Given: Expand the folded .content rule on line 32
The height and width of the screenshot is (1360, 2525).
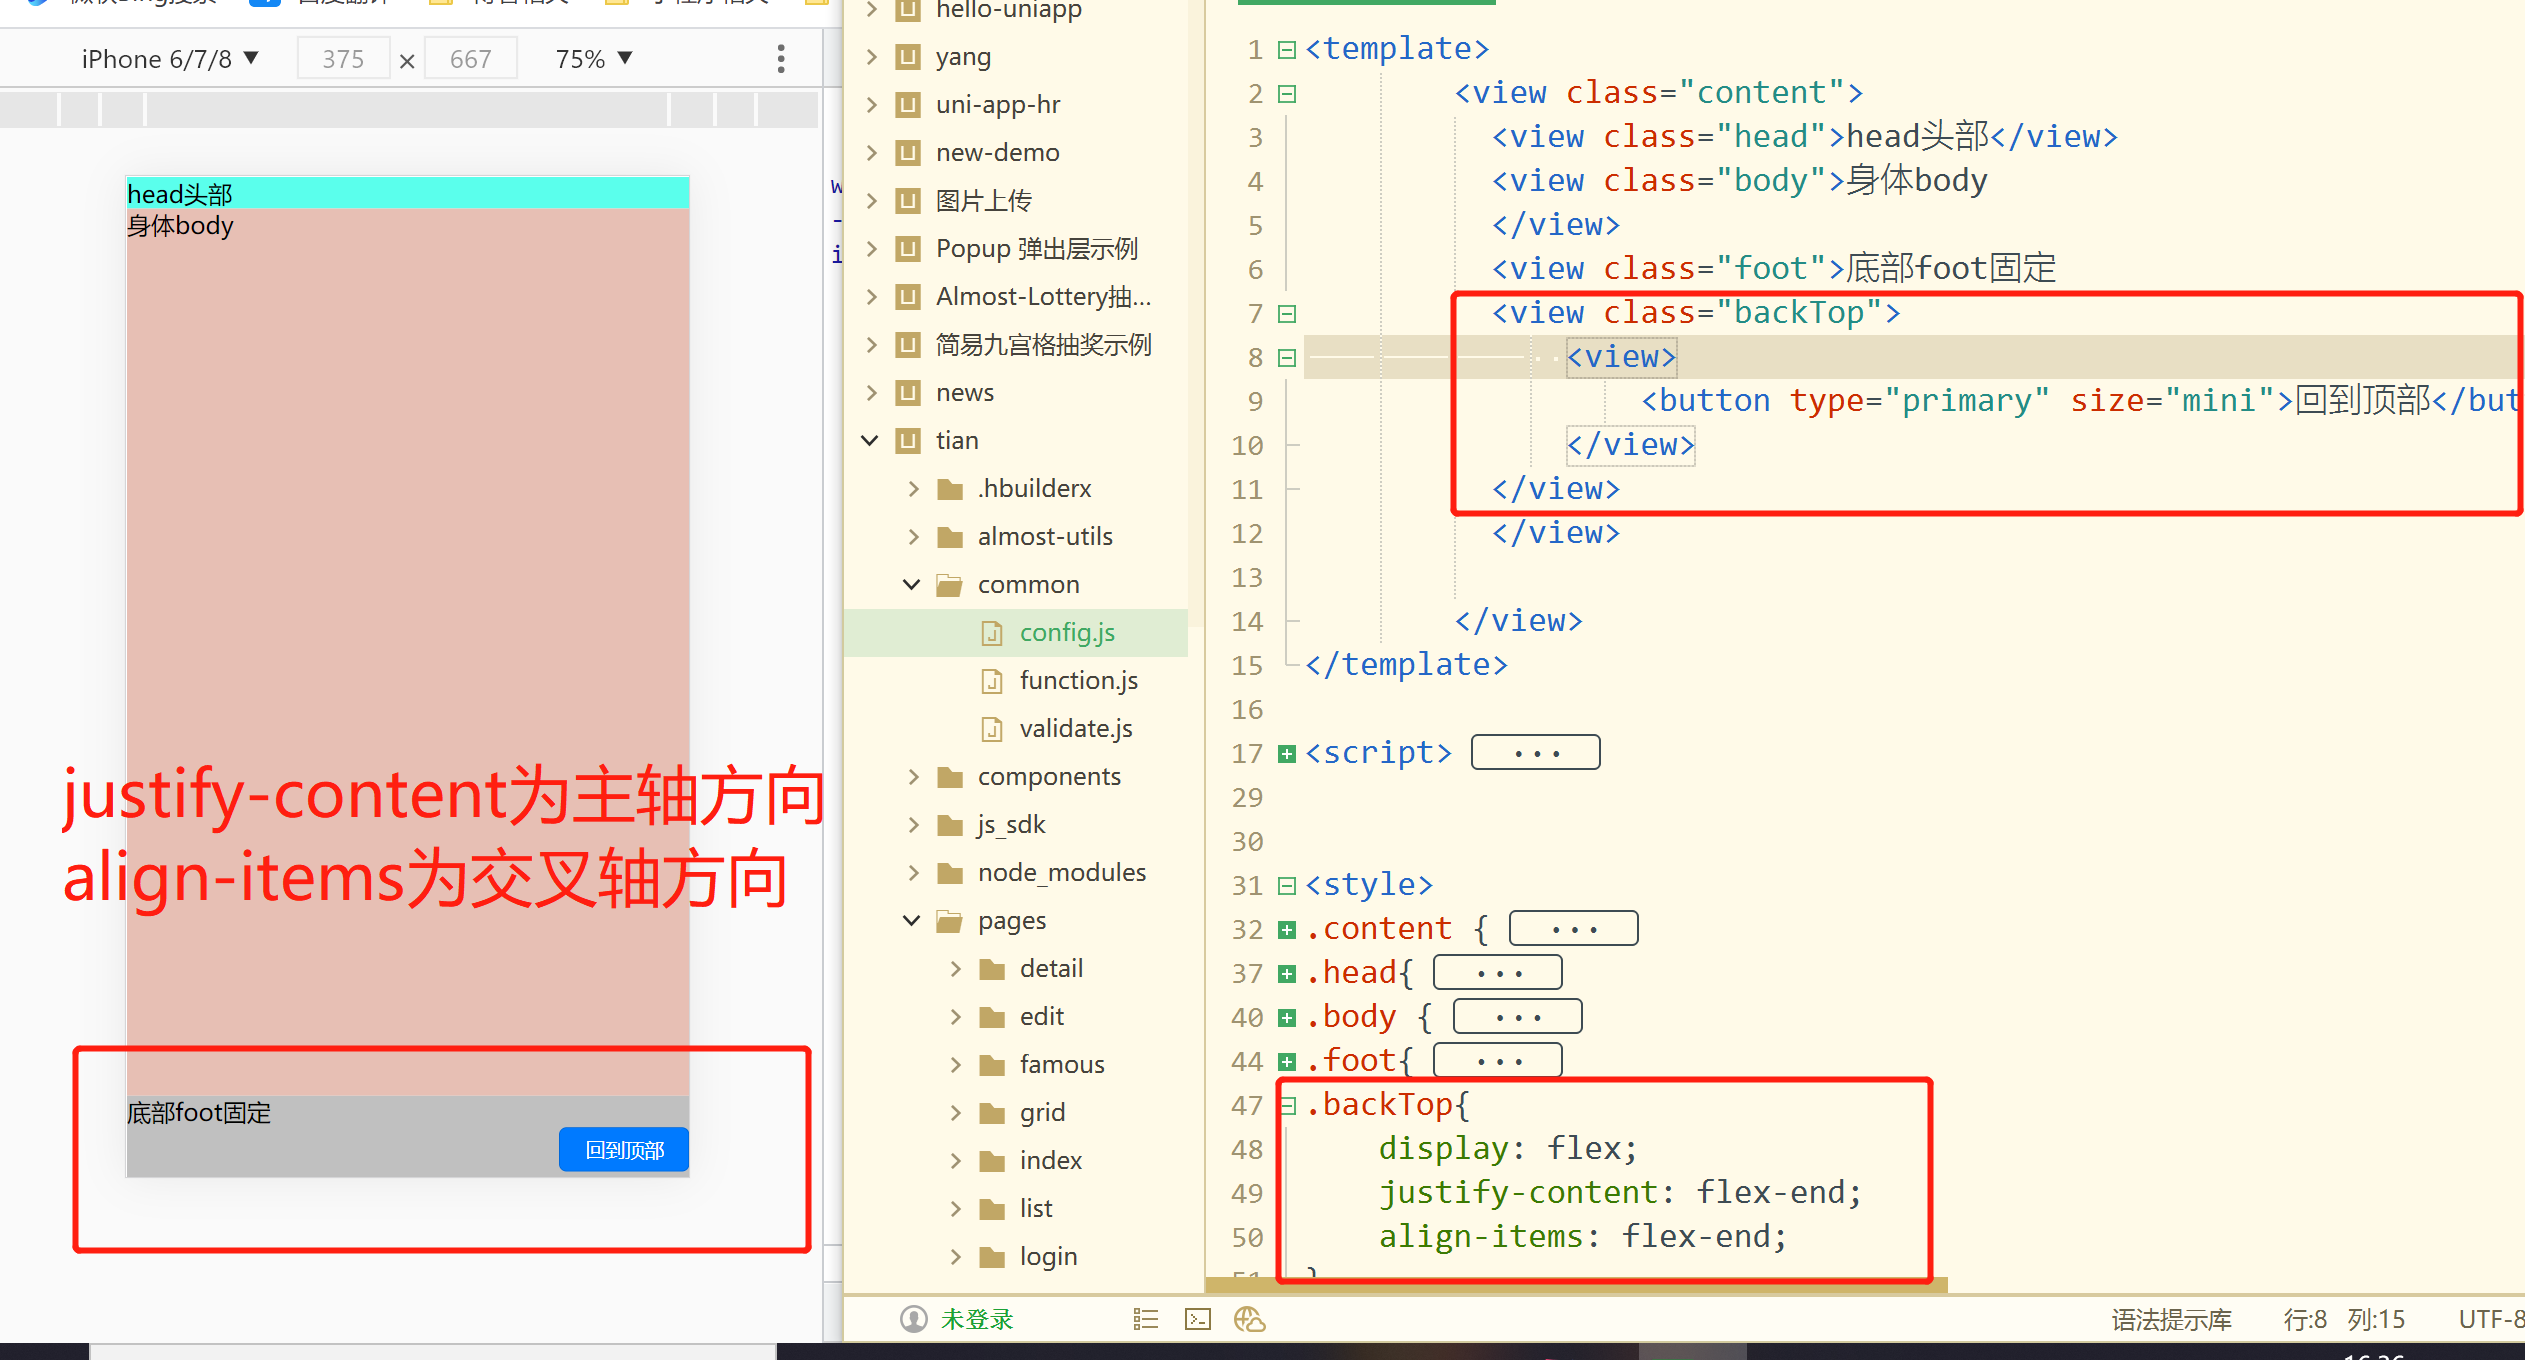Looking at the screenshot, I should (x=1287, y=929).
